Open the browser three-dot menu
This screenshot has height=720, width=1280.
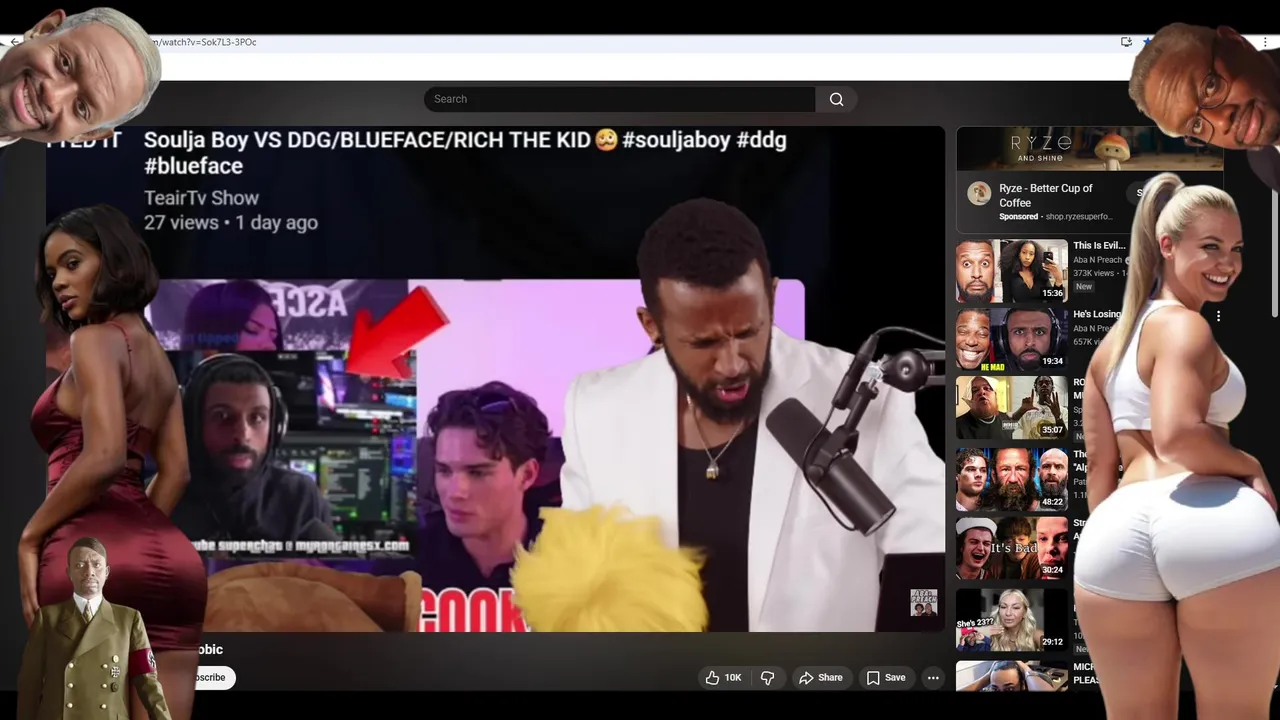(1266, 42)
